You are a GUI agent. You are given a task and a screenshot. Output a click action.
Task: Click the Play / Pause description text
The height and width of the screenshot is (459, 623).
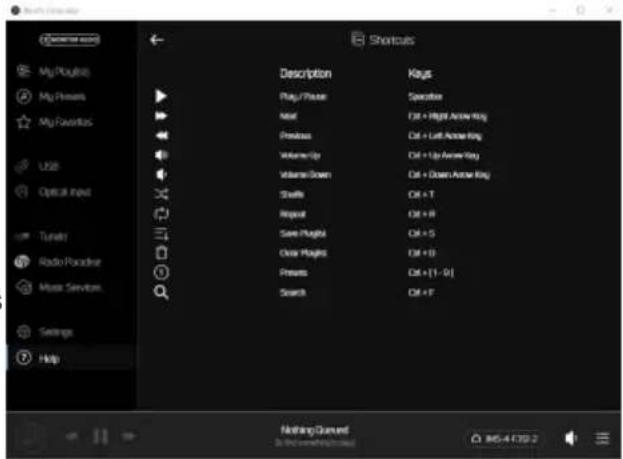[303, 97]
